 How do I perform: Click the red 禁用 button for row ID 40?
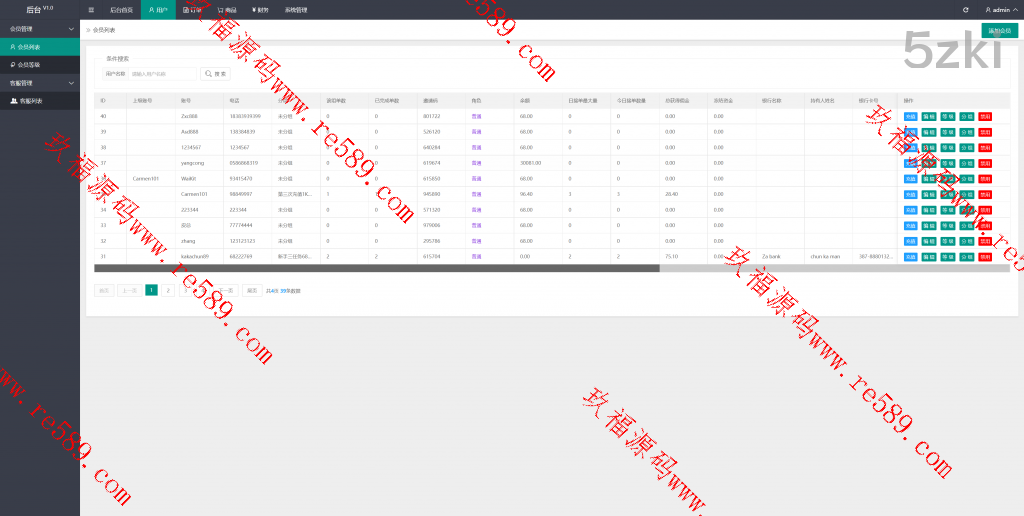pos(985,117)
